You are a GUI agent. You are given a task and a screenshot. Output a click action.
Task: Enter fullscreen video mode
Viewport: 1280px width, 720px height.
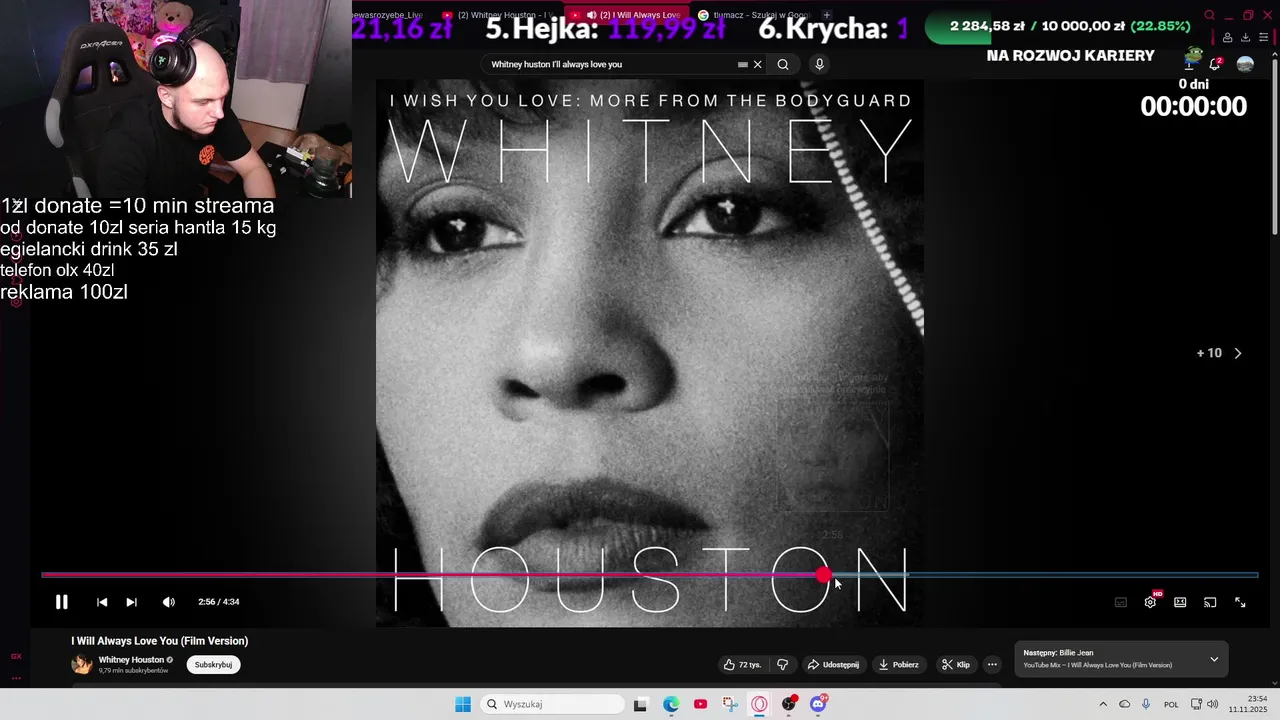click(x=1240, y=602)
